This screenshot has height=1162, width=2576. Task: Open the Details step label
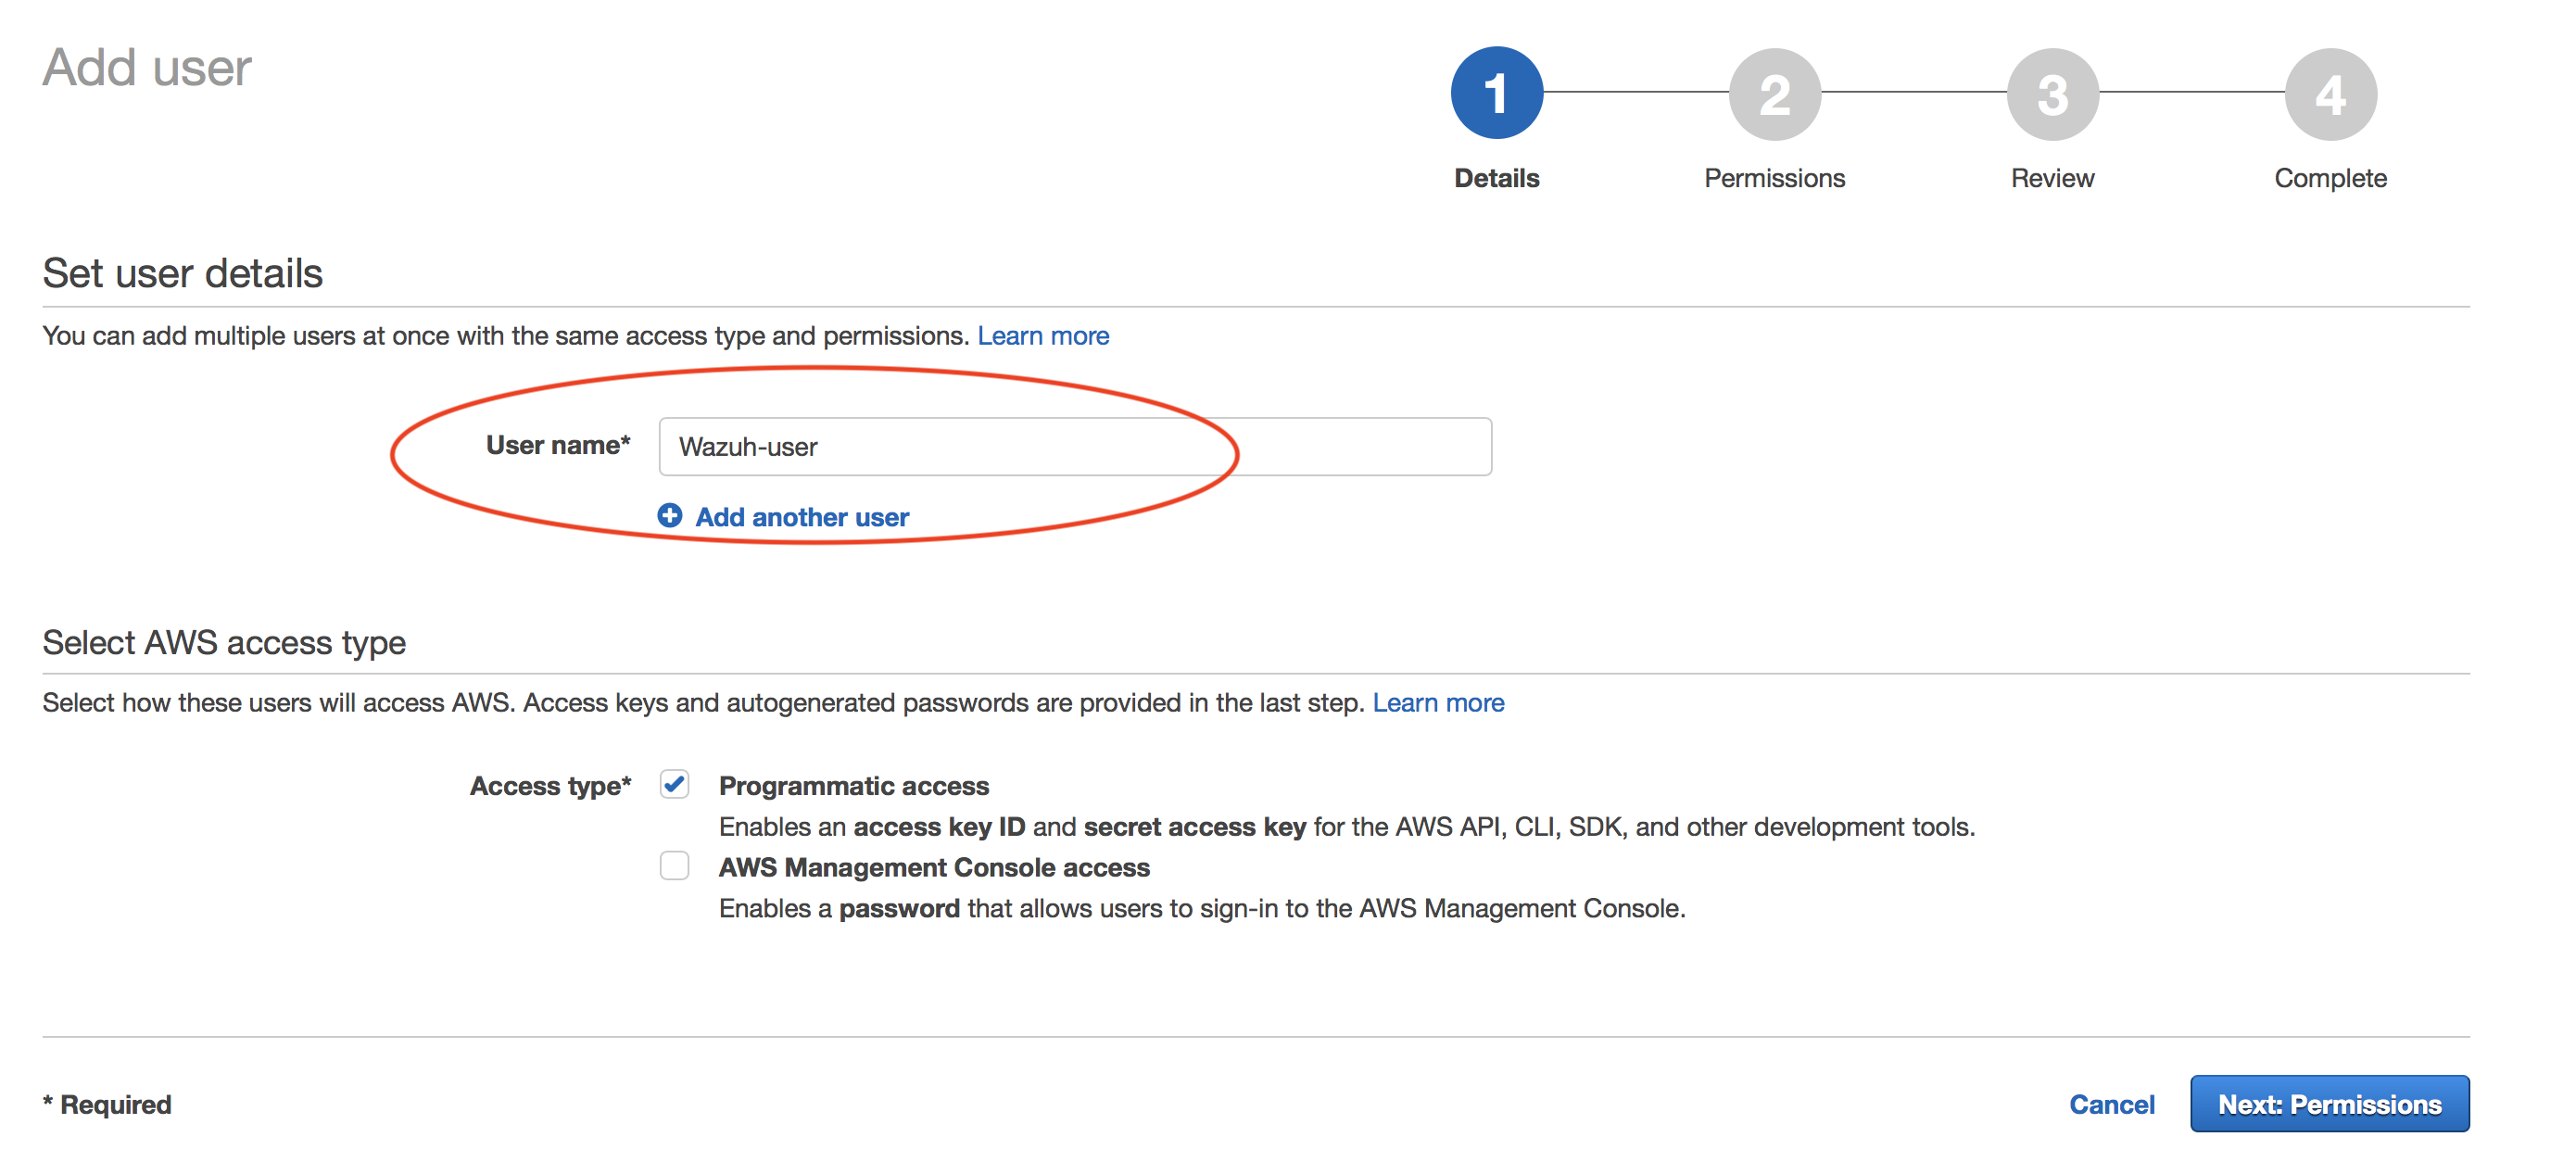point(1496,178)
